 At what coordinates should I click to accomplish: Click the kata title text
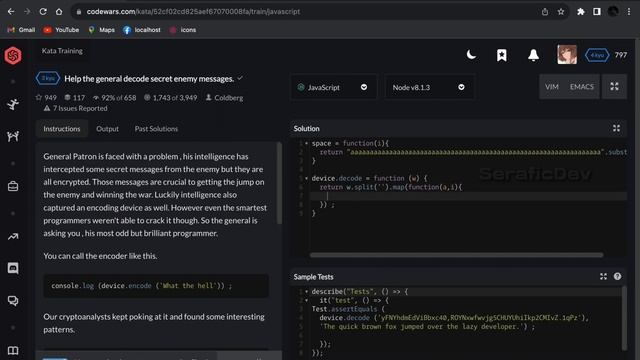149,79
